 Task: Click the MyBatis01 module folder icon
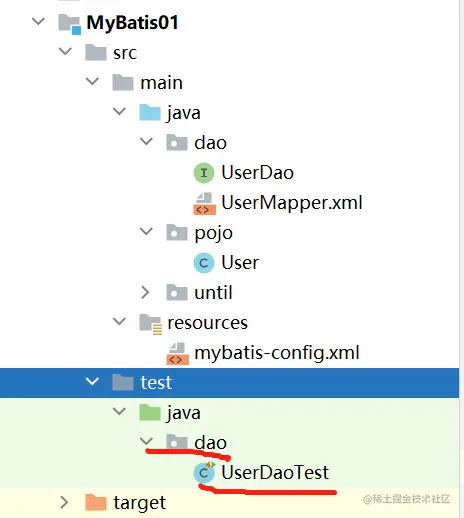(69, 24)
